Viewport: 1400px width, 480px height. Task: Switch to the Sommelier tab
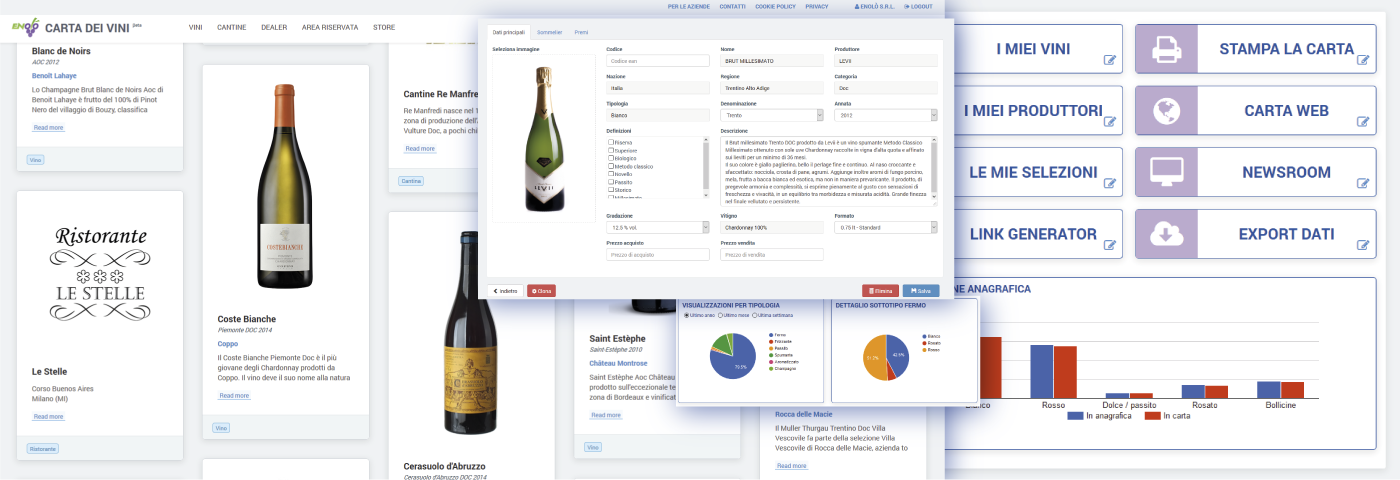click(x=549, y=33)
